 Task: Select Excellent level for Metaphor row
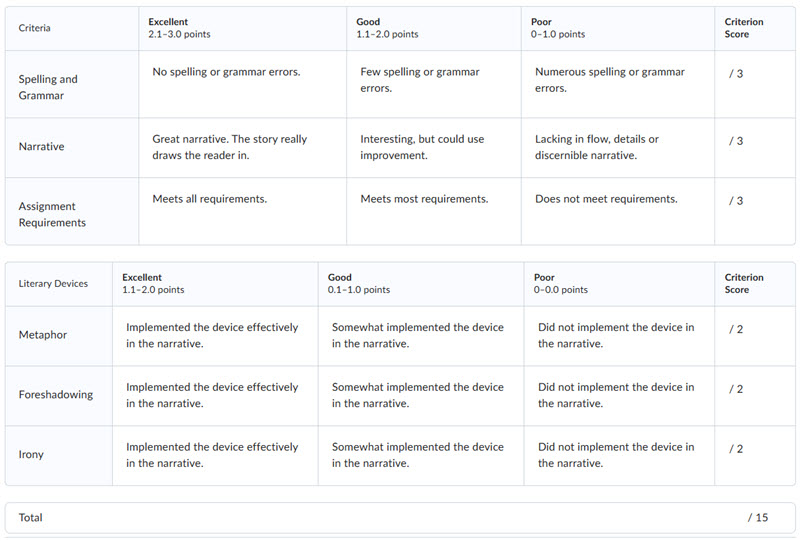click(214, 336)
